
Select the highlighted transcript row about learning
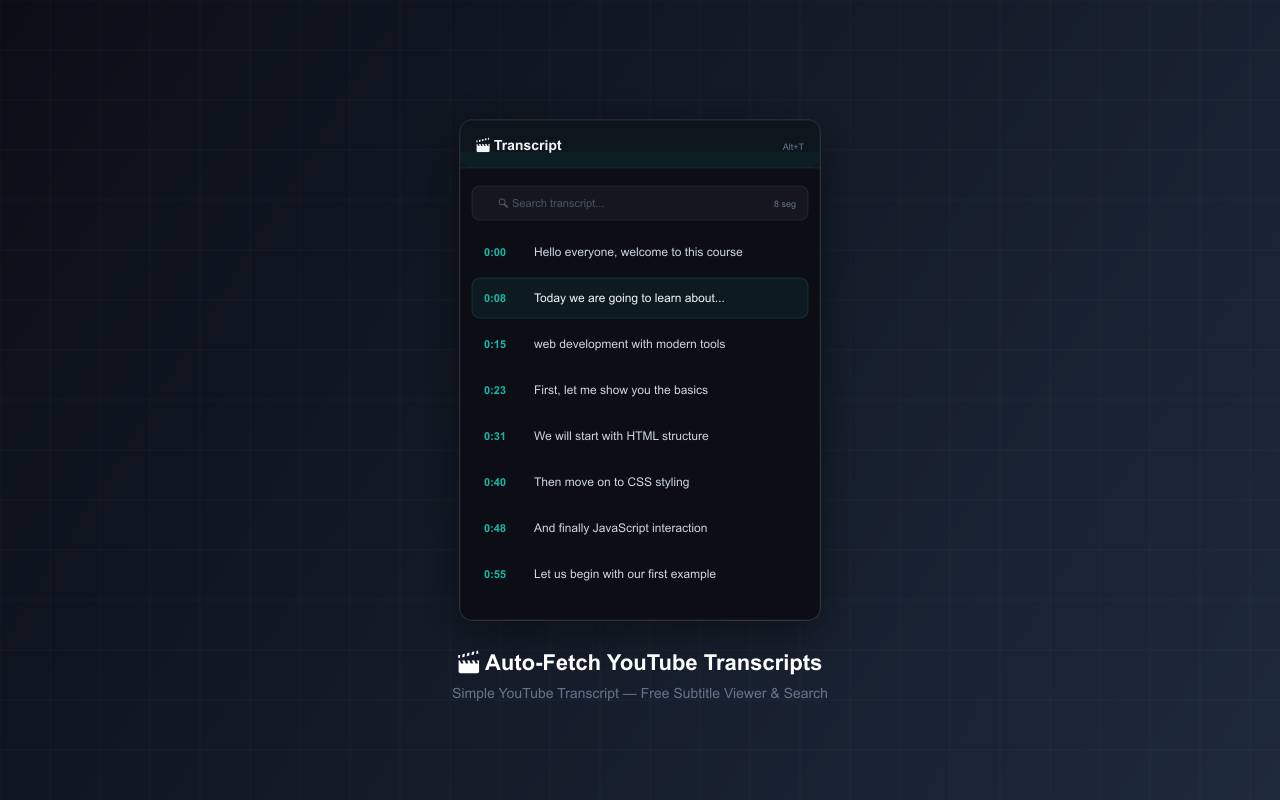(x=640, y=298)
